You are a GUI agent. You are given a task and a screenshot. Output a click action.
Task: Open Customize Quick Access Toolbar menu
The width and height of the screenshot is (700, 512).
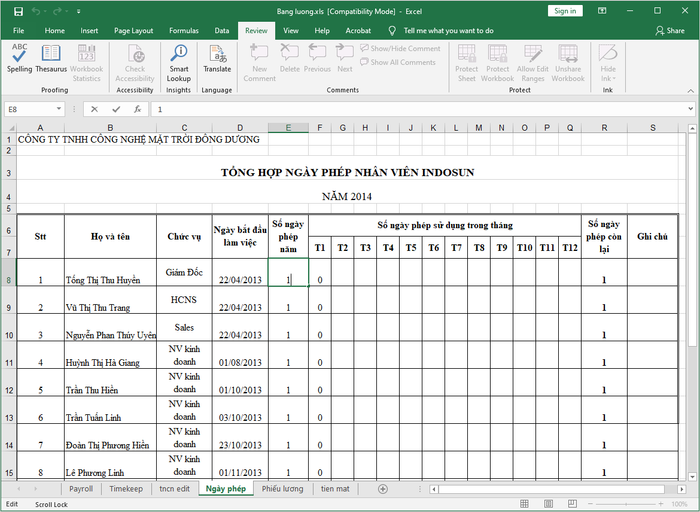[79, 11]
